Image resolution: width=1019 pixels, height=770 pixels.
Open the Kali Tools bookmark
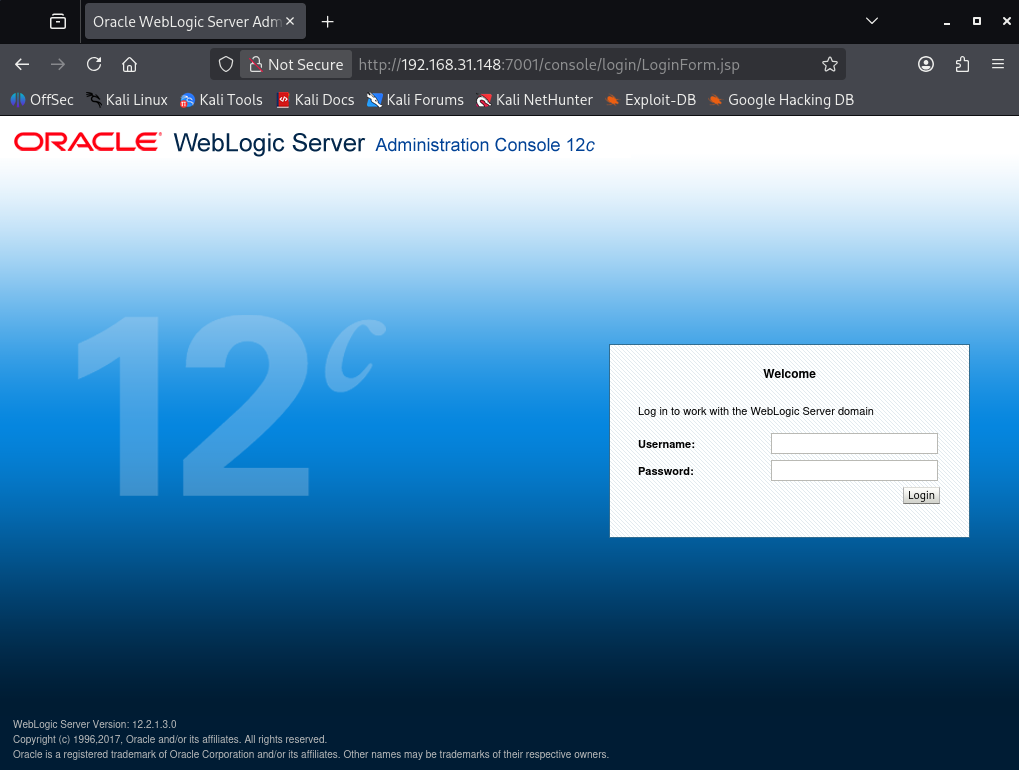221,100
